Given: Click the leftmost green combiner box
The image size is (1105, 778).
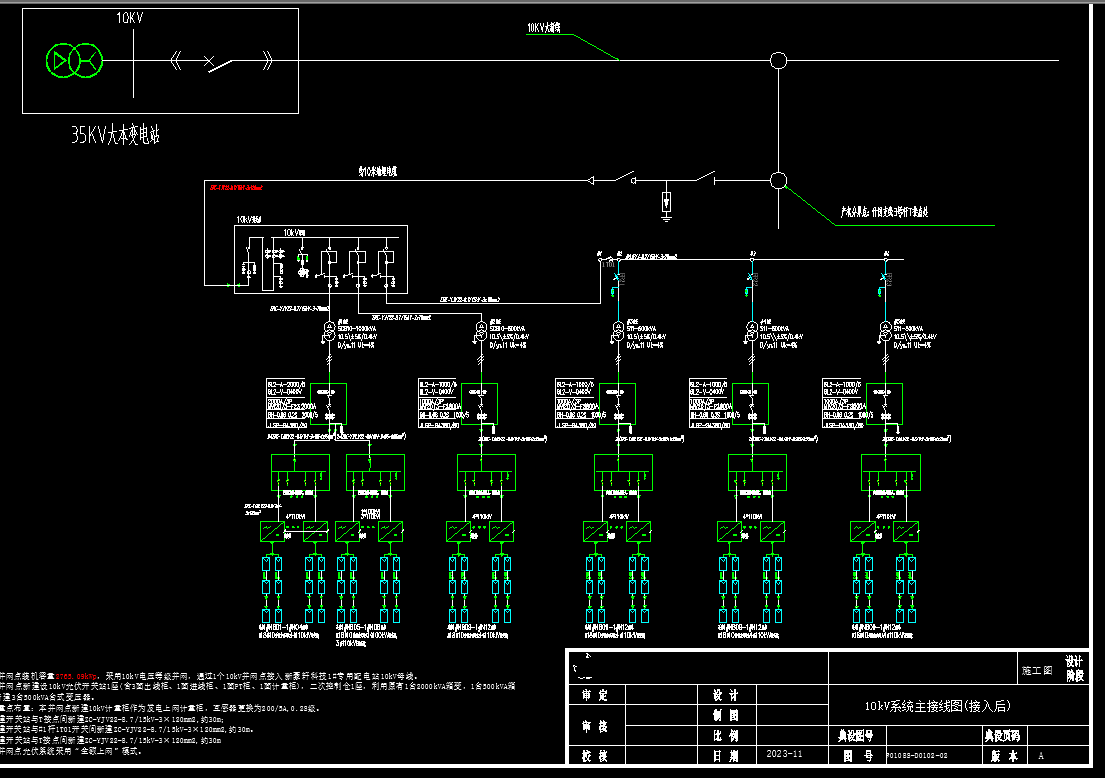Looking at the screenshot, I should coord(300,472).
